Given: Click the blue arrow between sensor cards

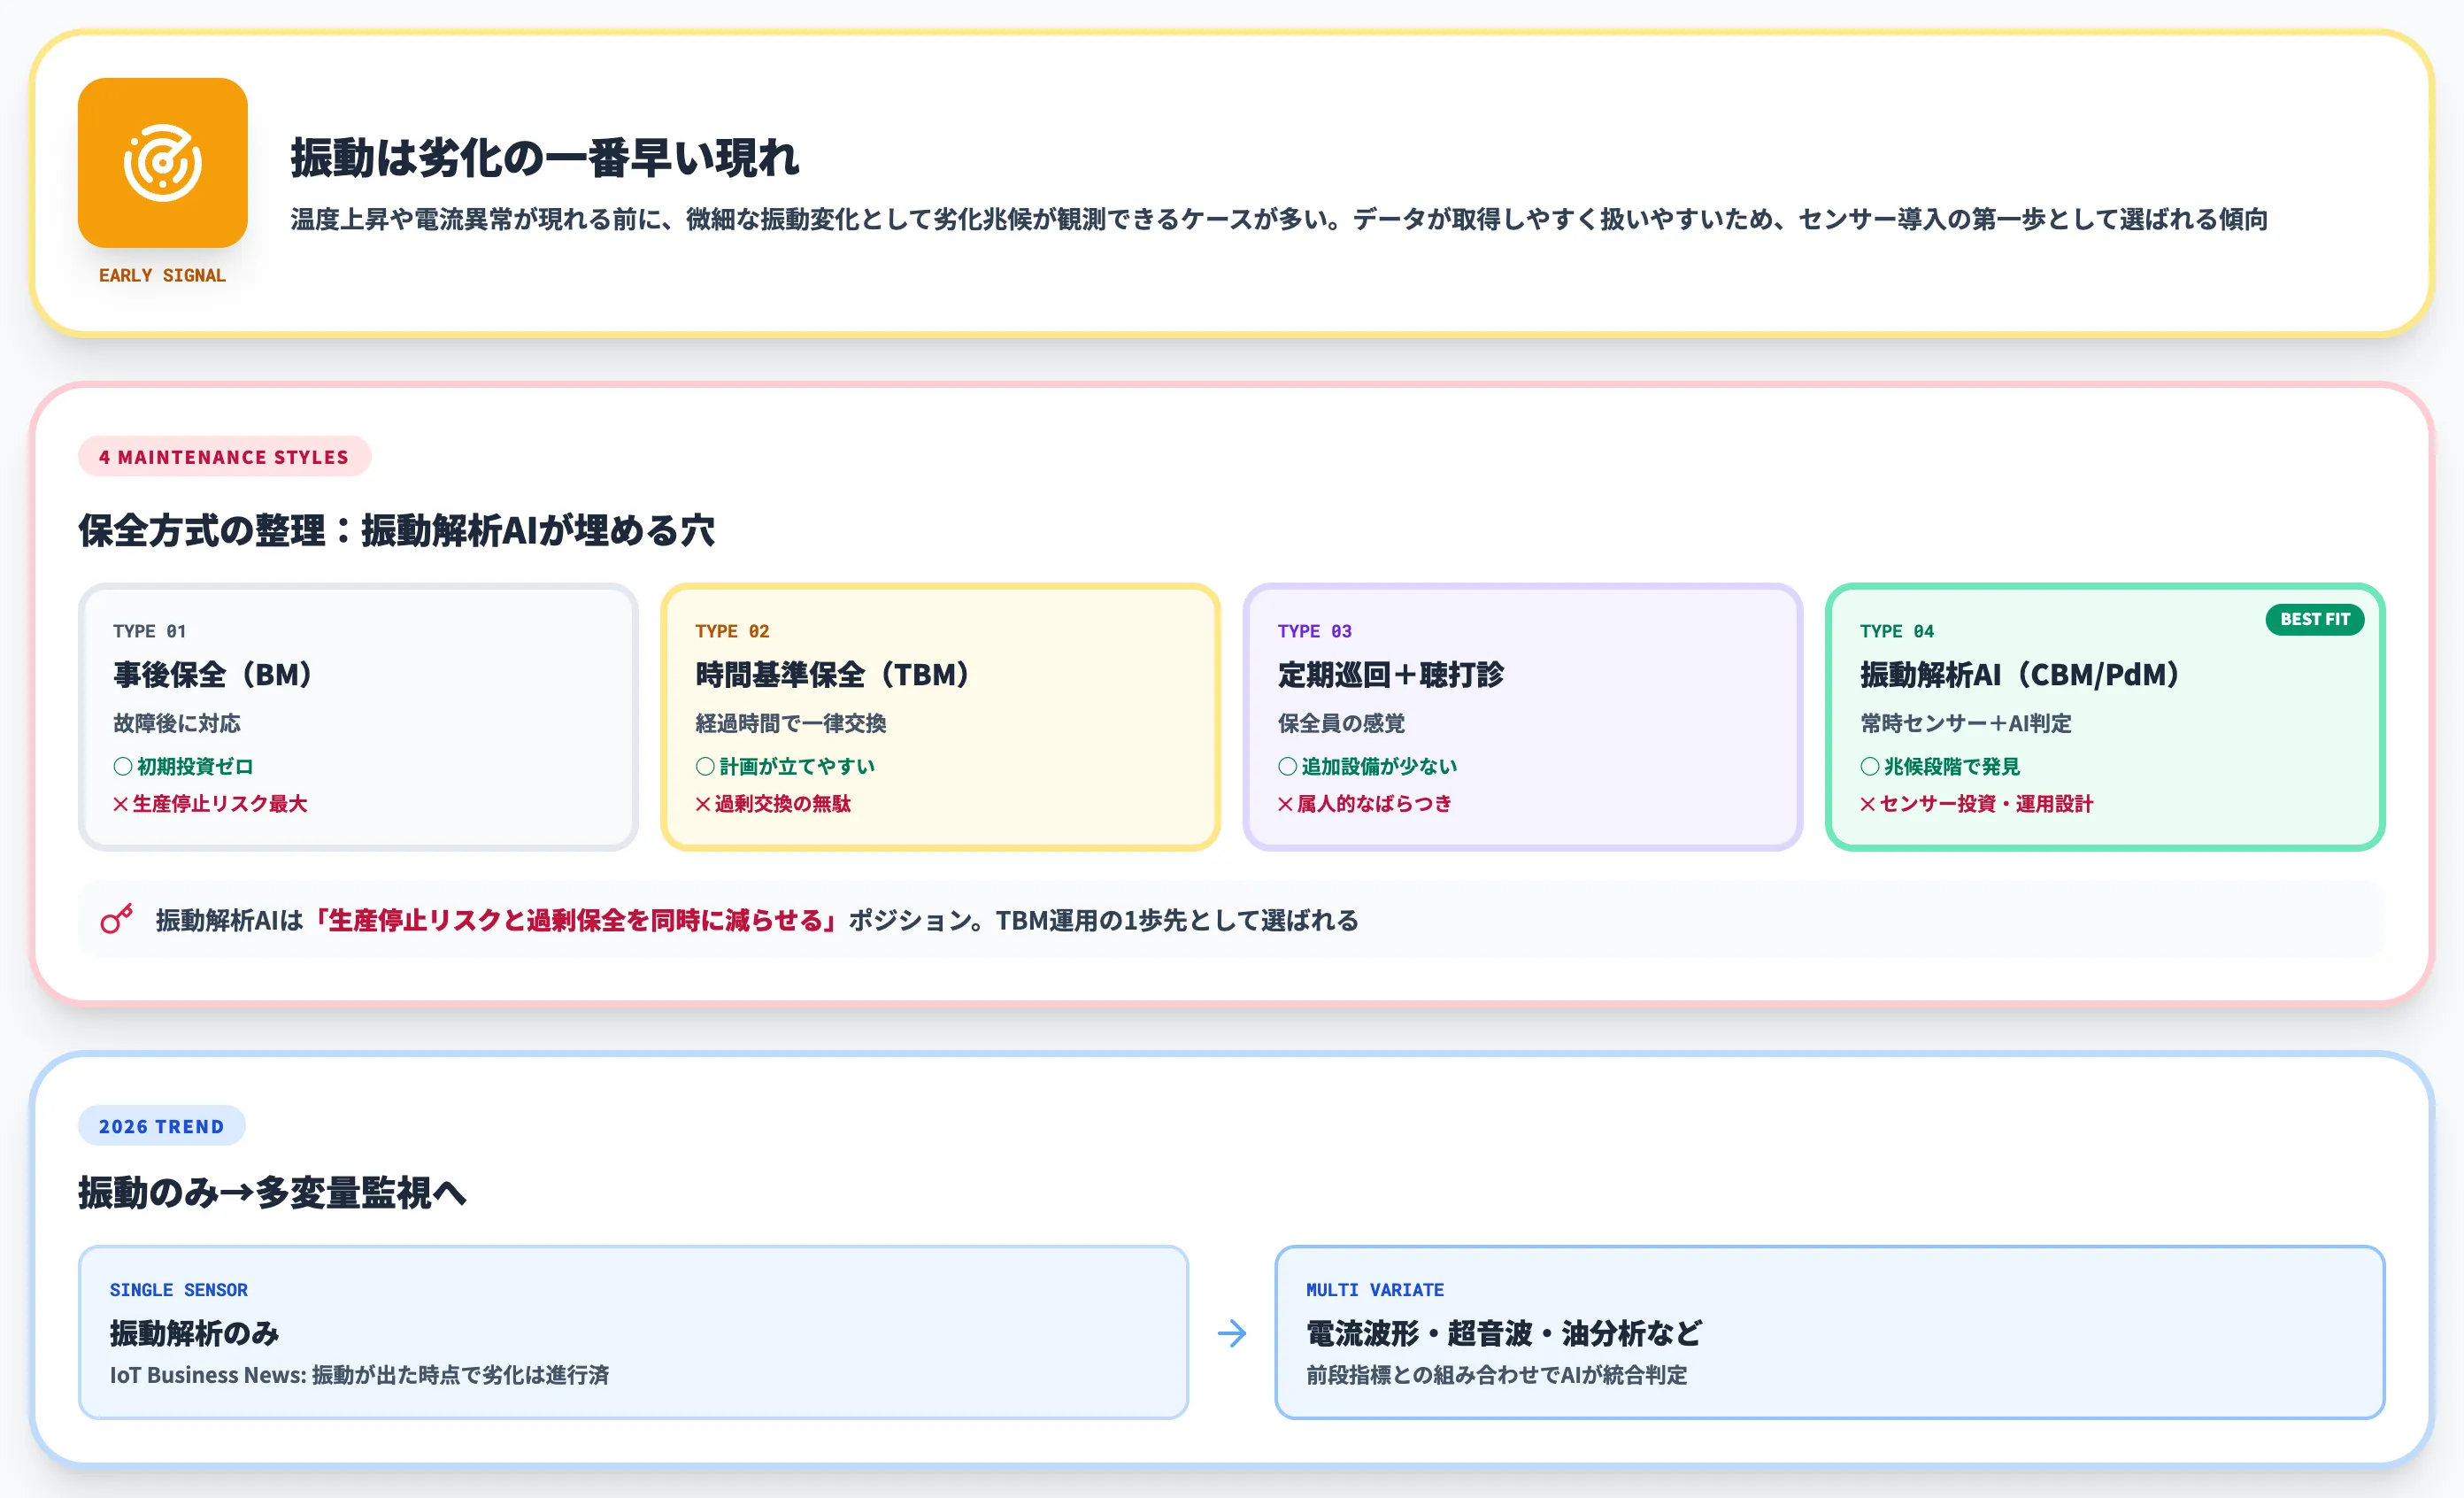Looking at the screenshot, I should pyautogui.click(x=1232, y=1333).
